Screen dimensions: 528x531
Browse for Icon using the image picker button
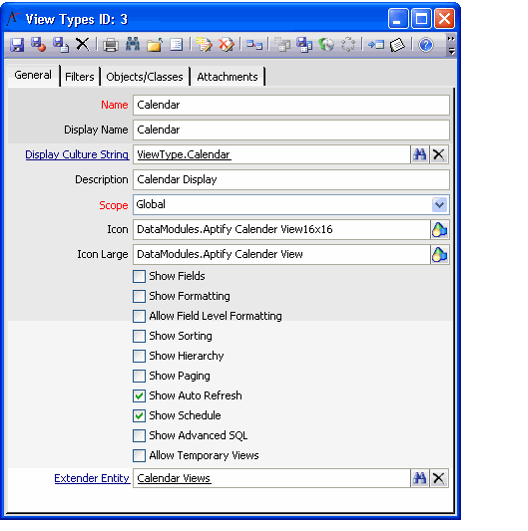(440, 230)
